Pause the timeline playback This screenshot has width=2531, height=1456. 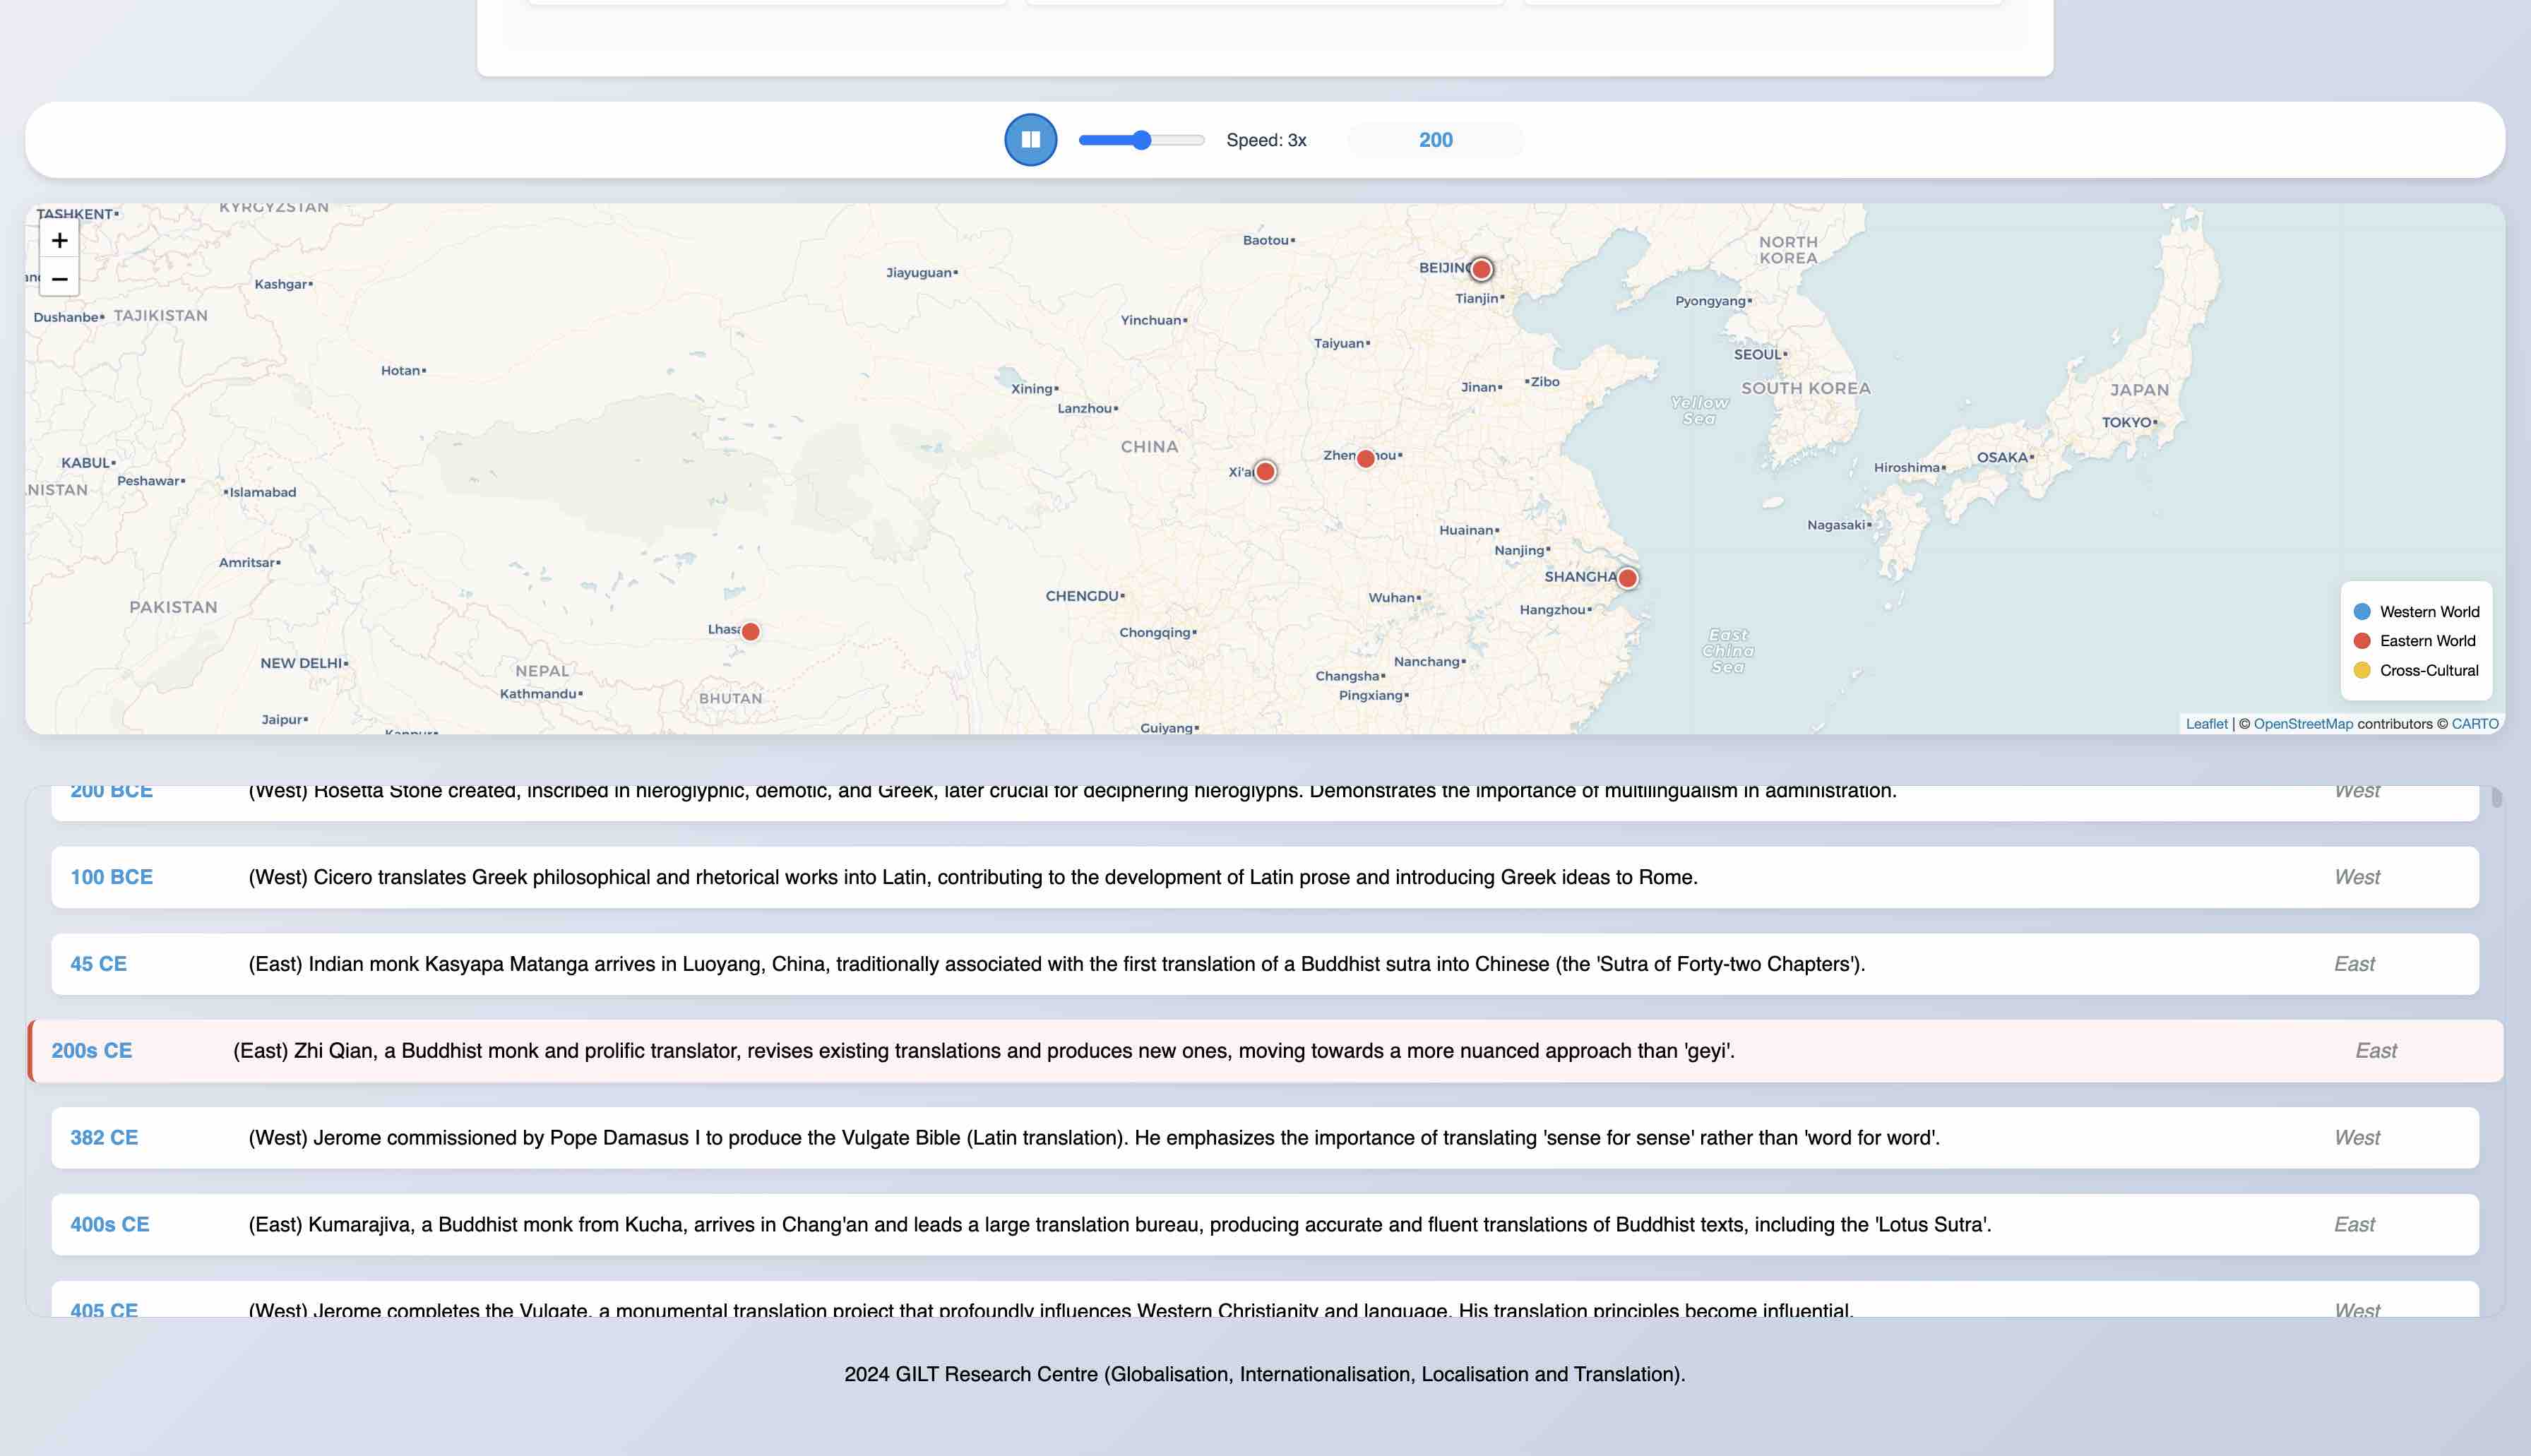tap(1030, 140)
